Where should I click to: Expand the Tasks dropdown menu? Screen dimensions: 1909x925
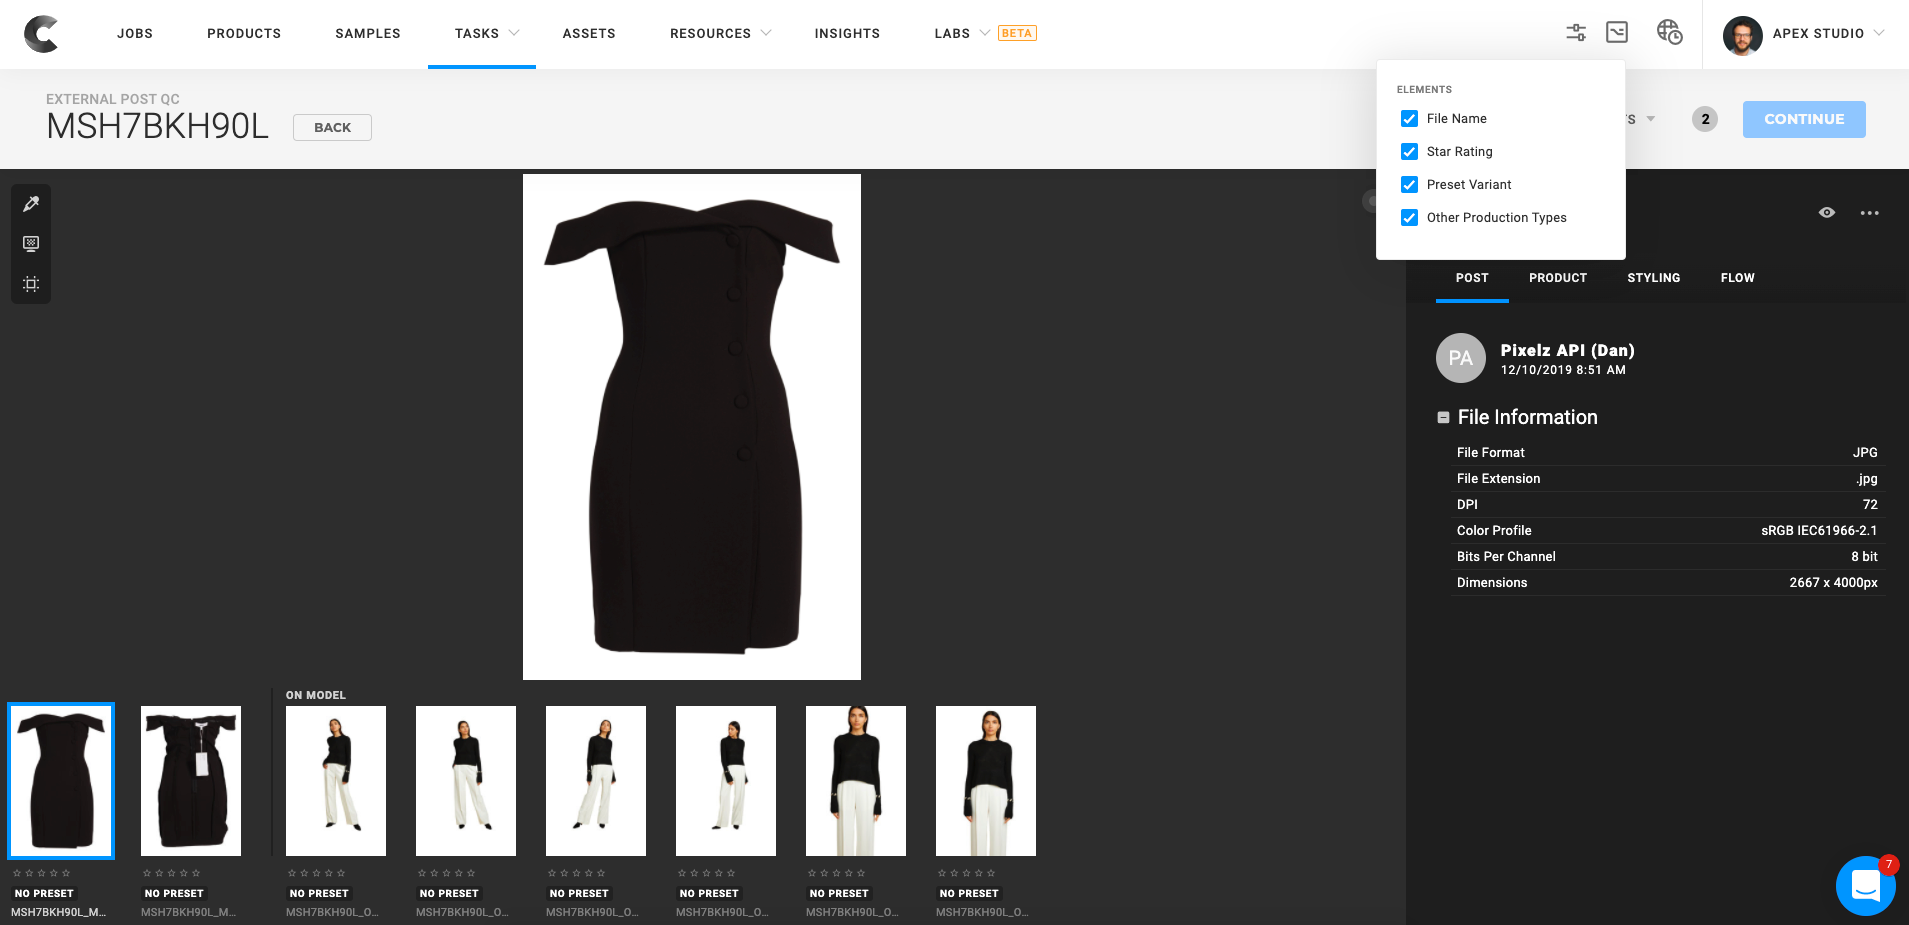[x=486, y=34]
